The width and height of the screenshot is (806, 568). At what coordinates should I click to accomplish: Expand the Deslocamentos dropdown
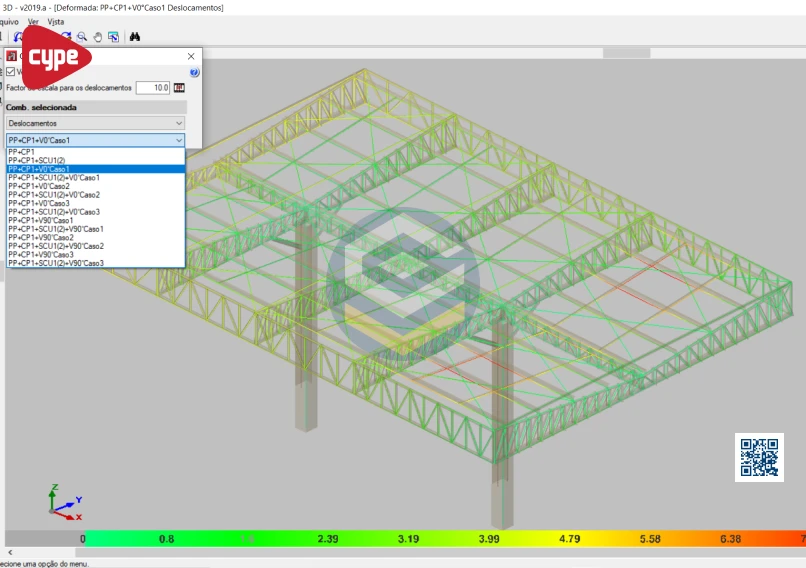(95, 123)
